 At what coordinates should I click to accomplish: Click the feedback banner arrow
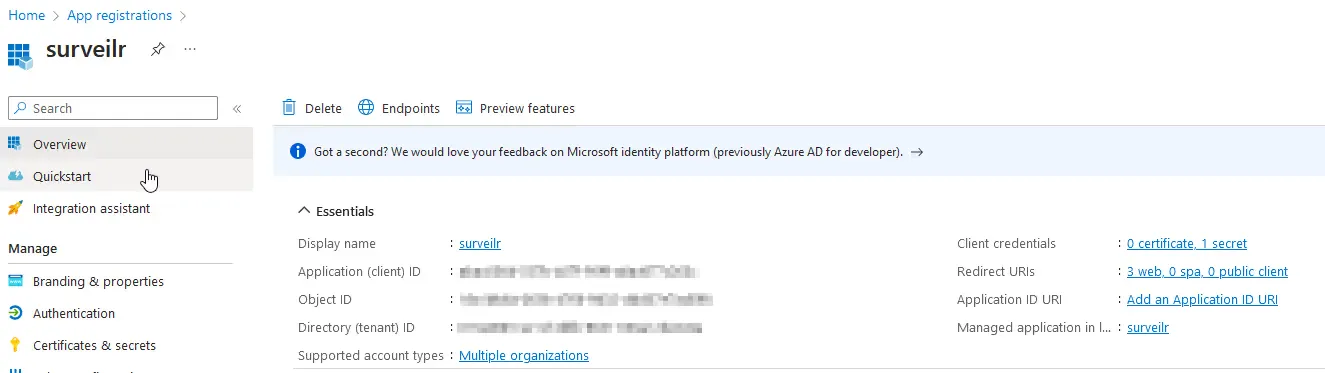[x=917, y=152]
